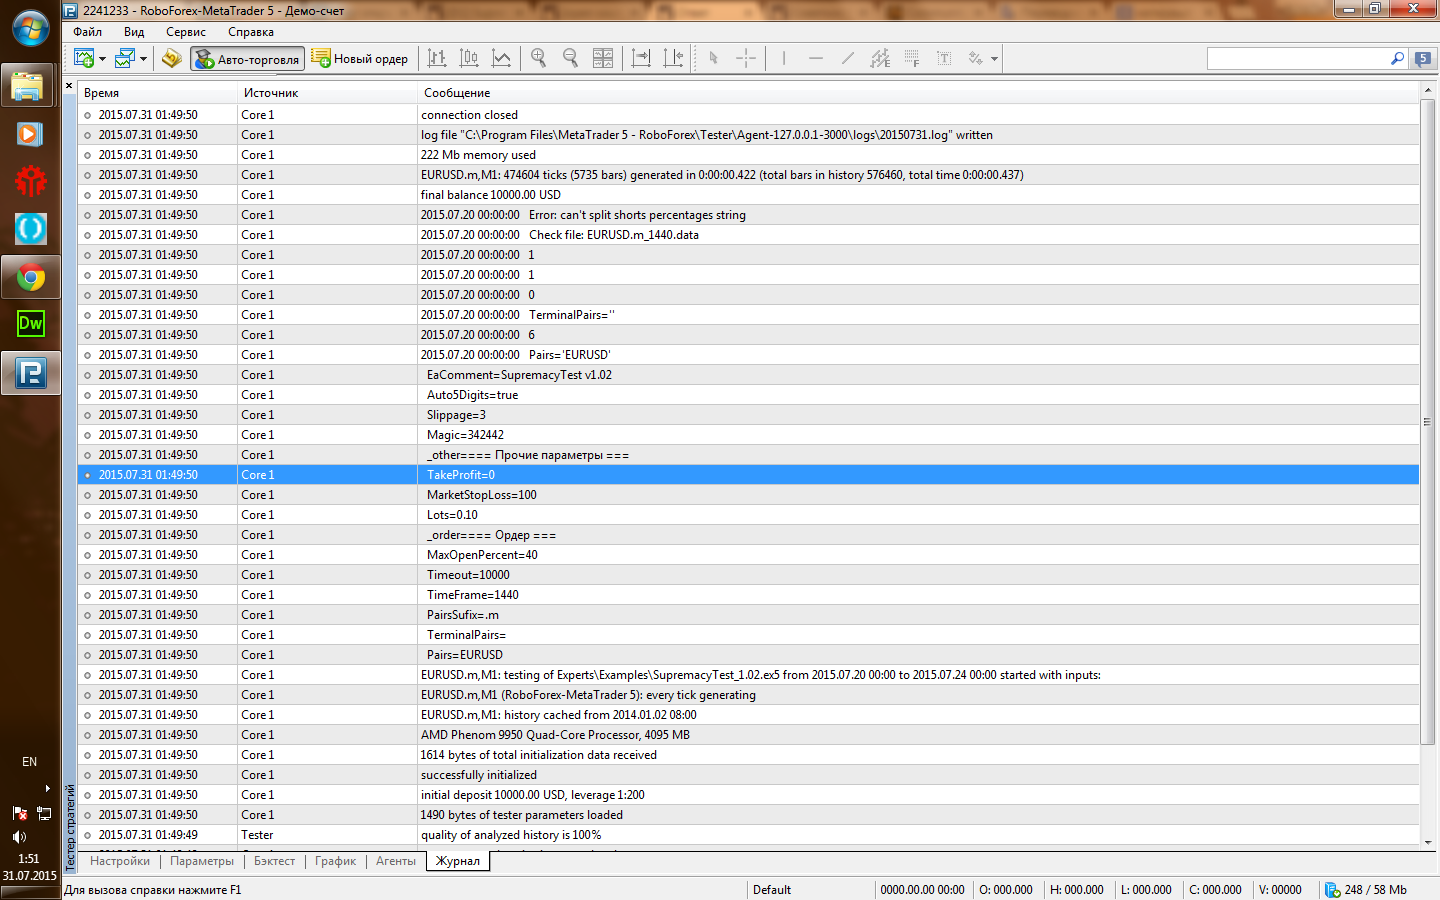Select the Fibonacci retracement tool

[912, 58]
